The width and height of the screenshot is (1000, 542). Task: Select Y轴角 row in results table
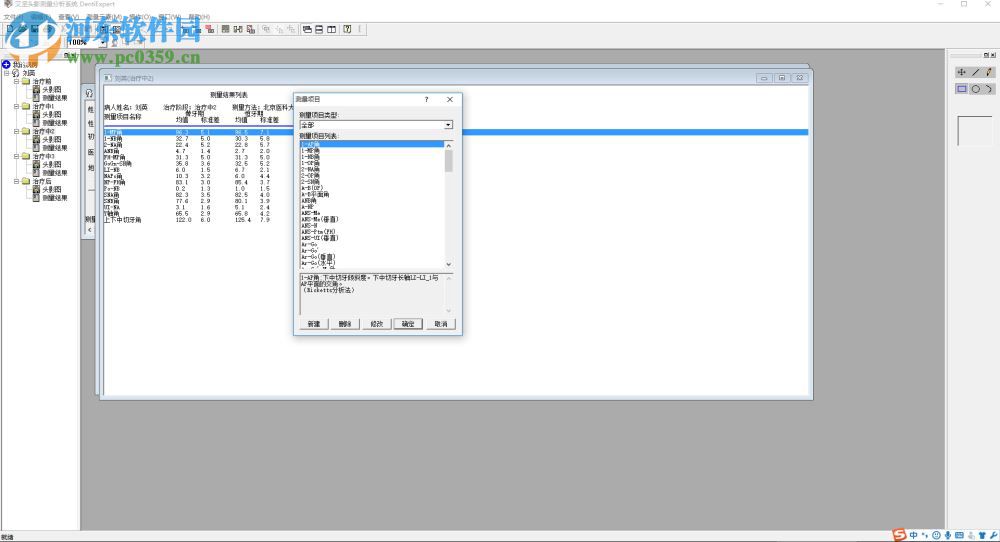[198, 214]
